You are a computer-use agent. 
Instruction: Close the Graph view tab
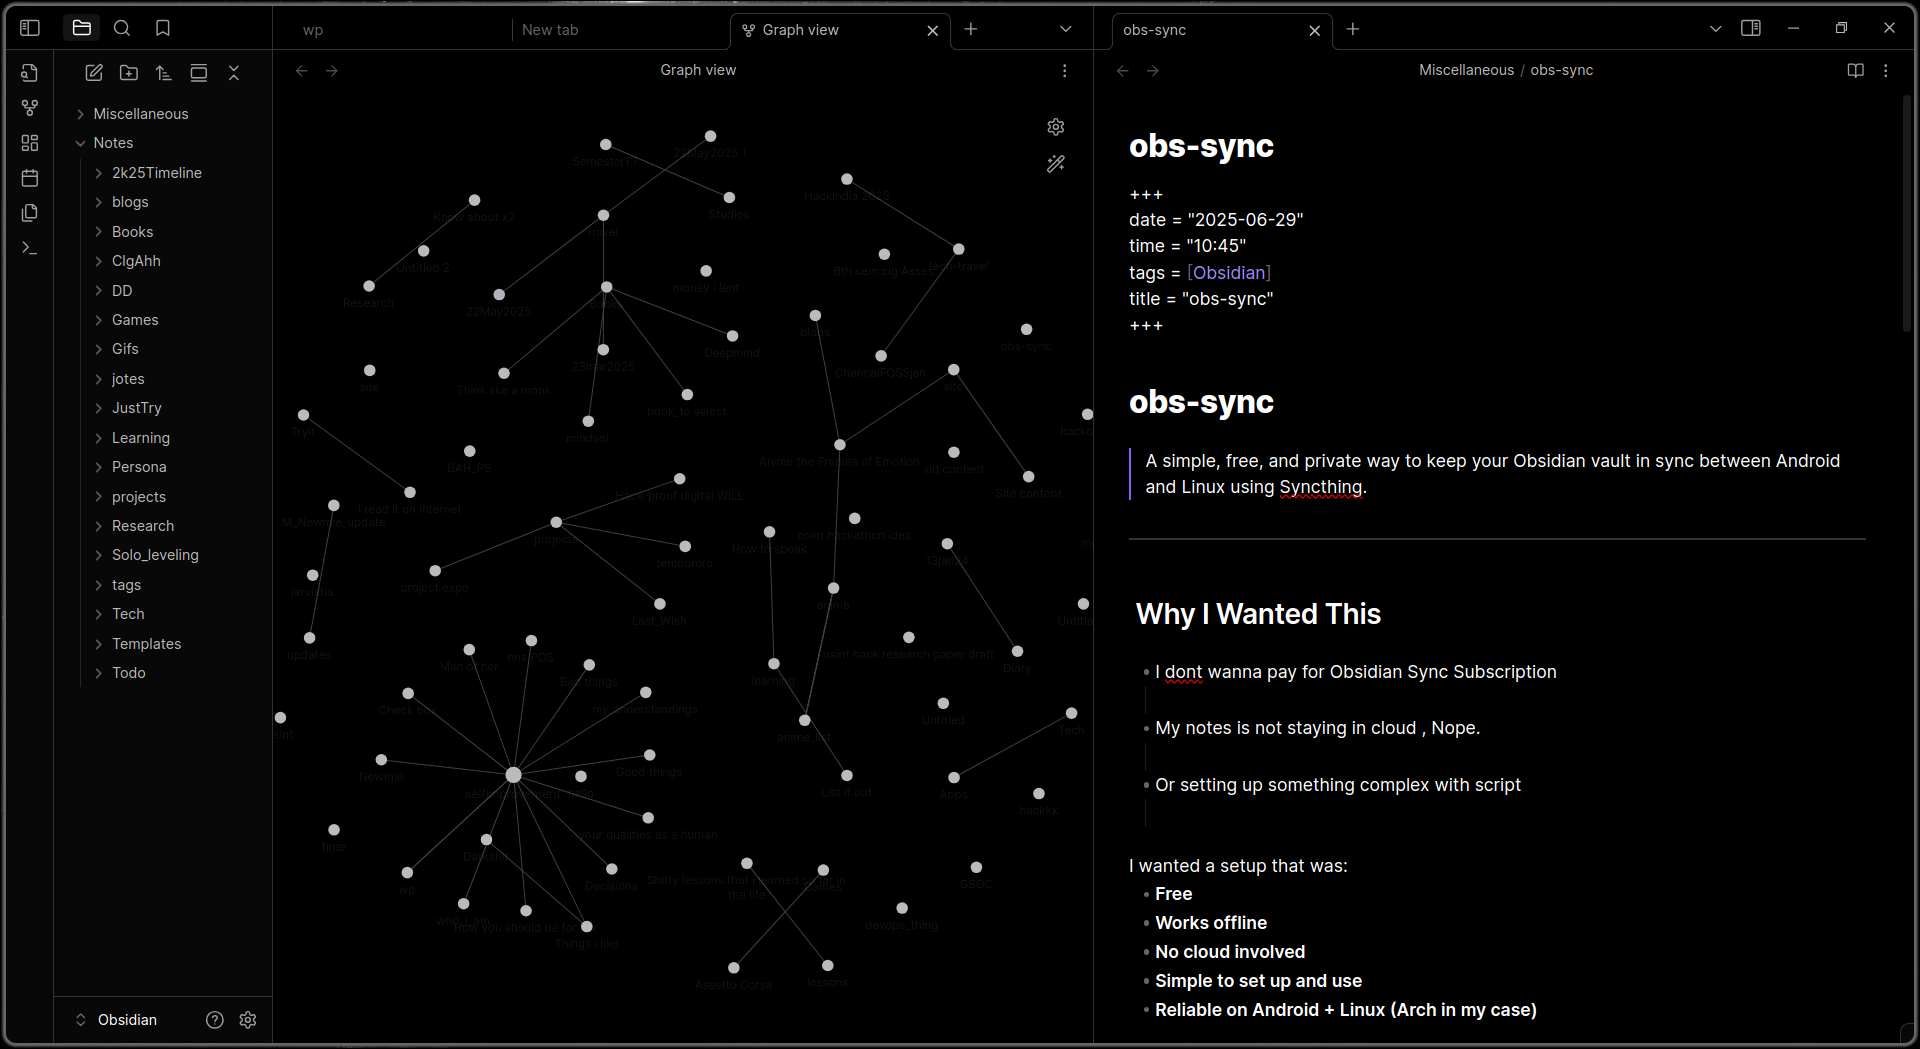click(x=933, y=31)
